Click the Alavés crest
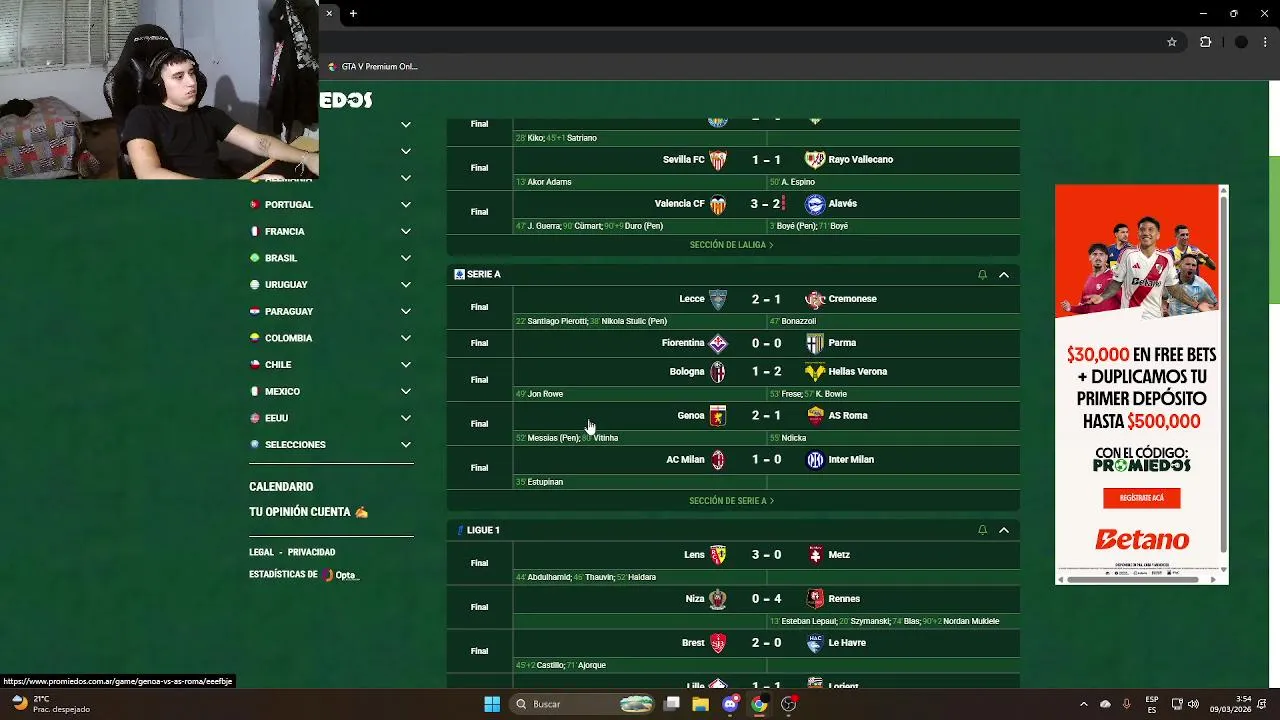Viewport: 1280px width, 720px height. coord(815,204)
